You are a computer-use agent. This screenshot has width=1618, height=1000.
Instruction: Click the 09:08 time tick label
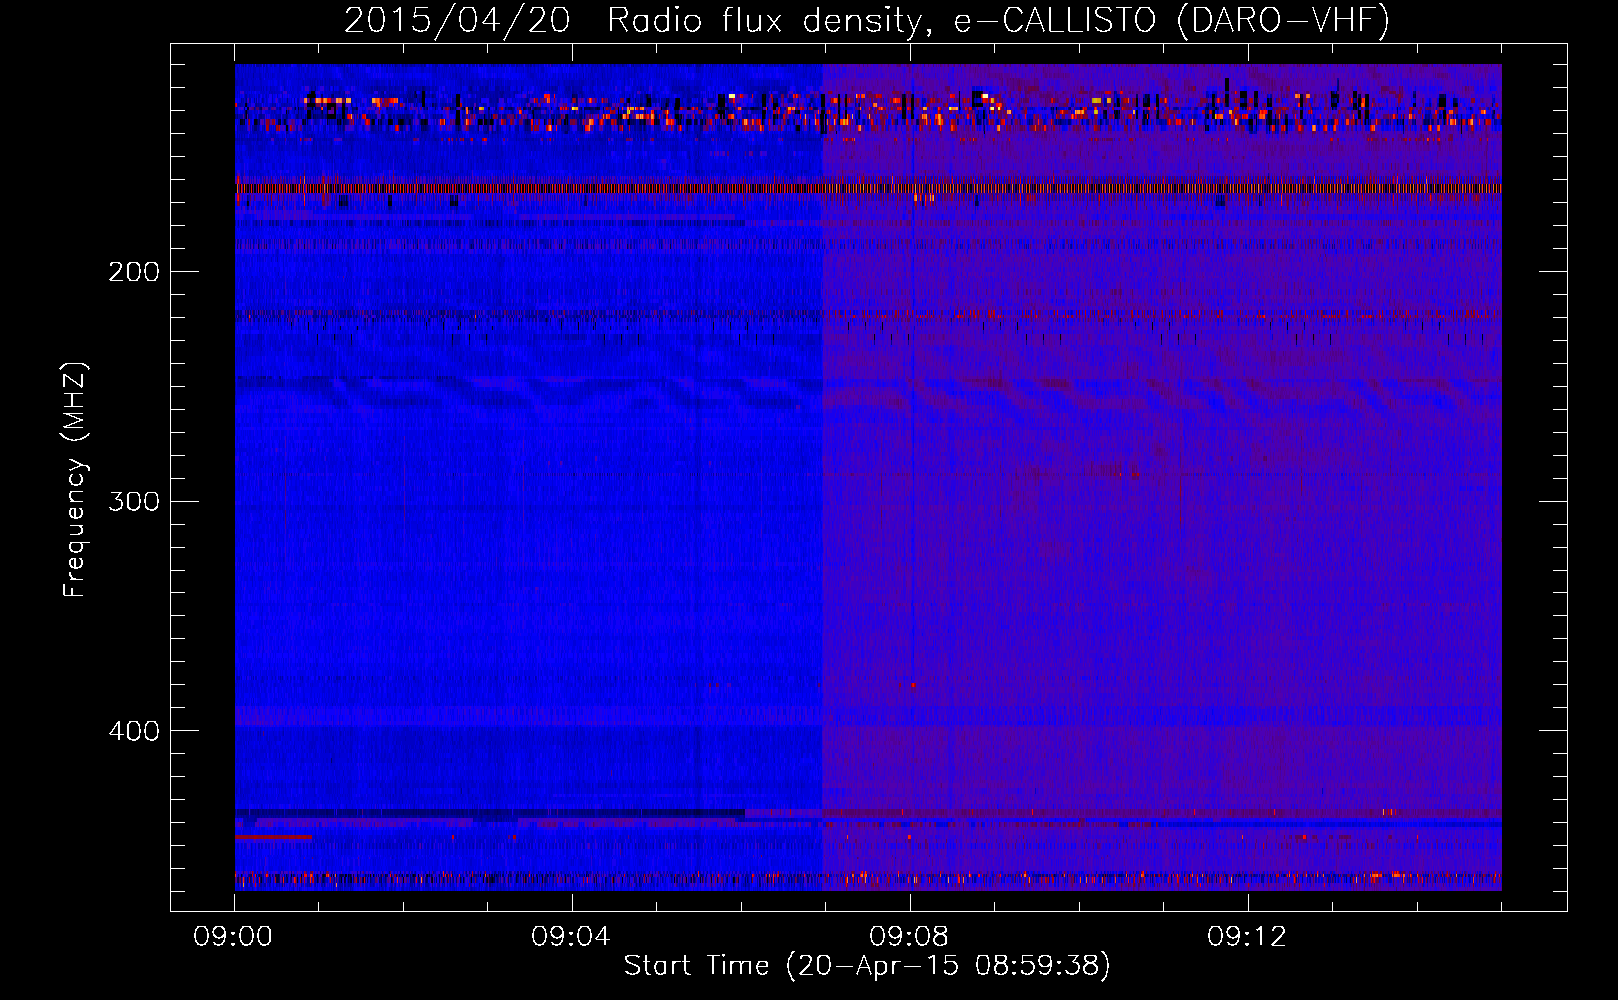[x=909, y=937]
